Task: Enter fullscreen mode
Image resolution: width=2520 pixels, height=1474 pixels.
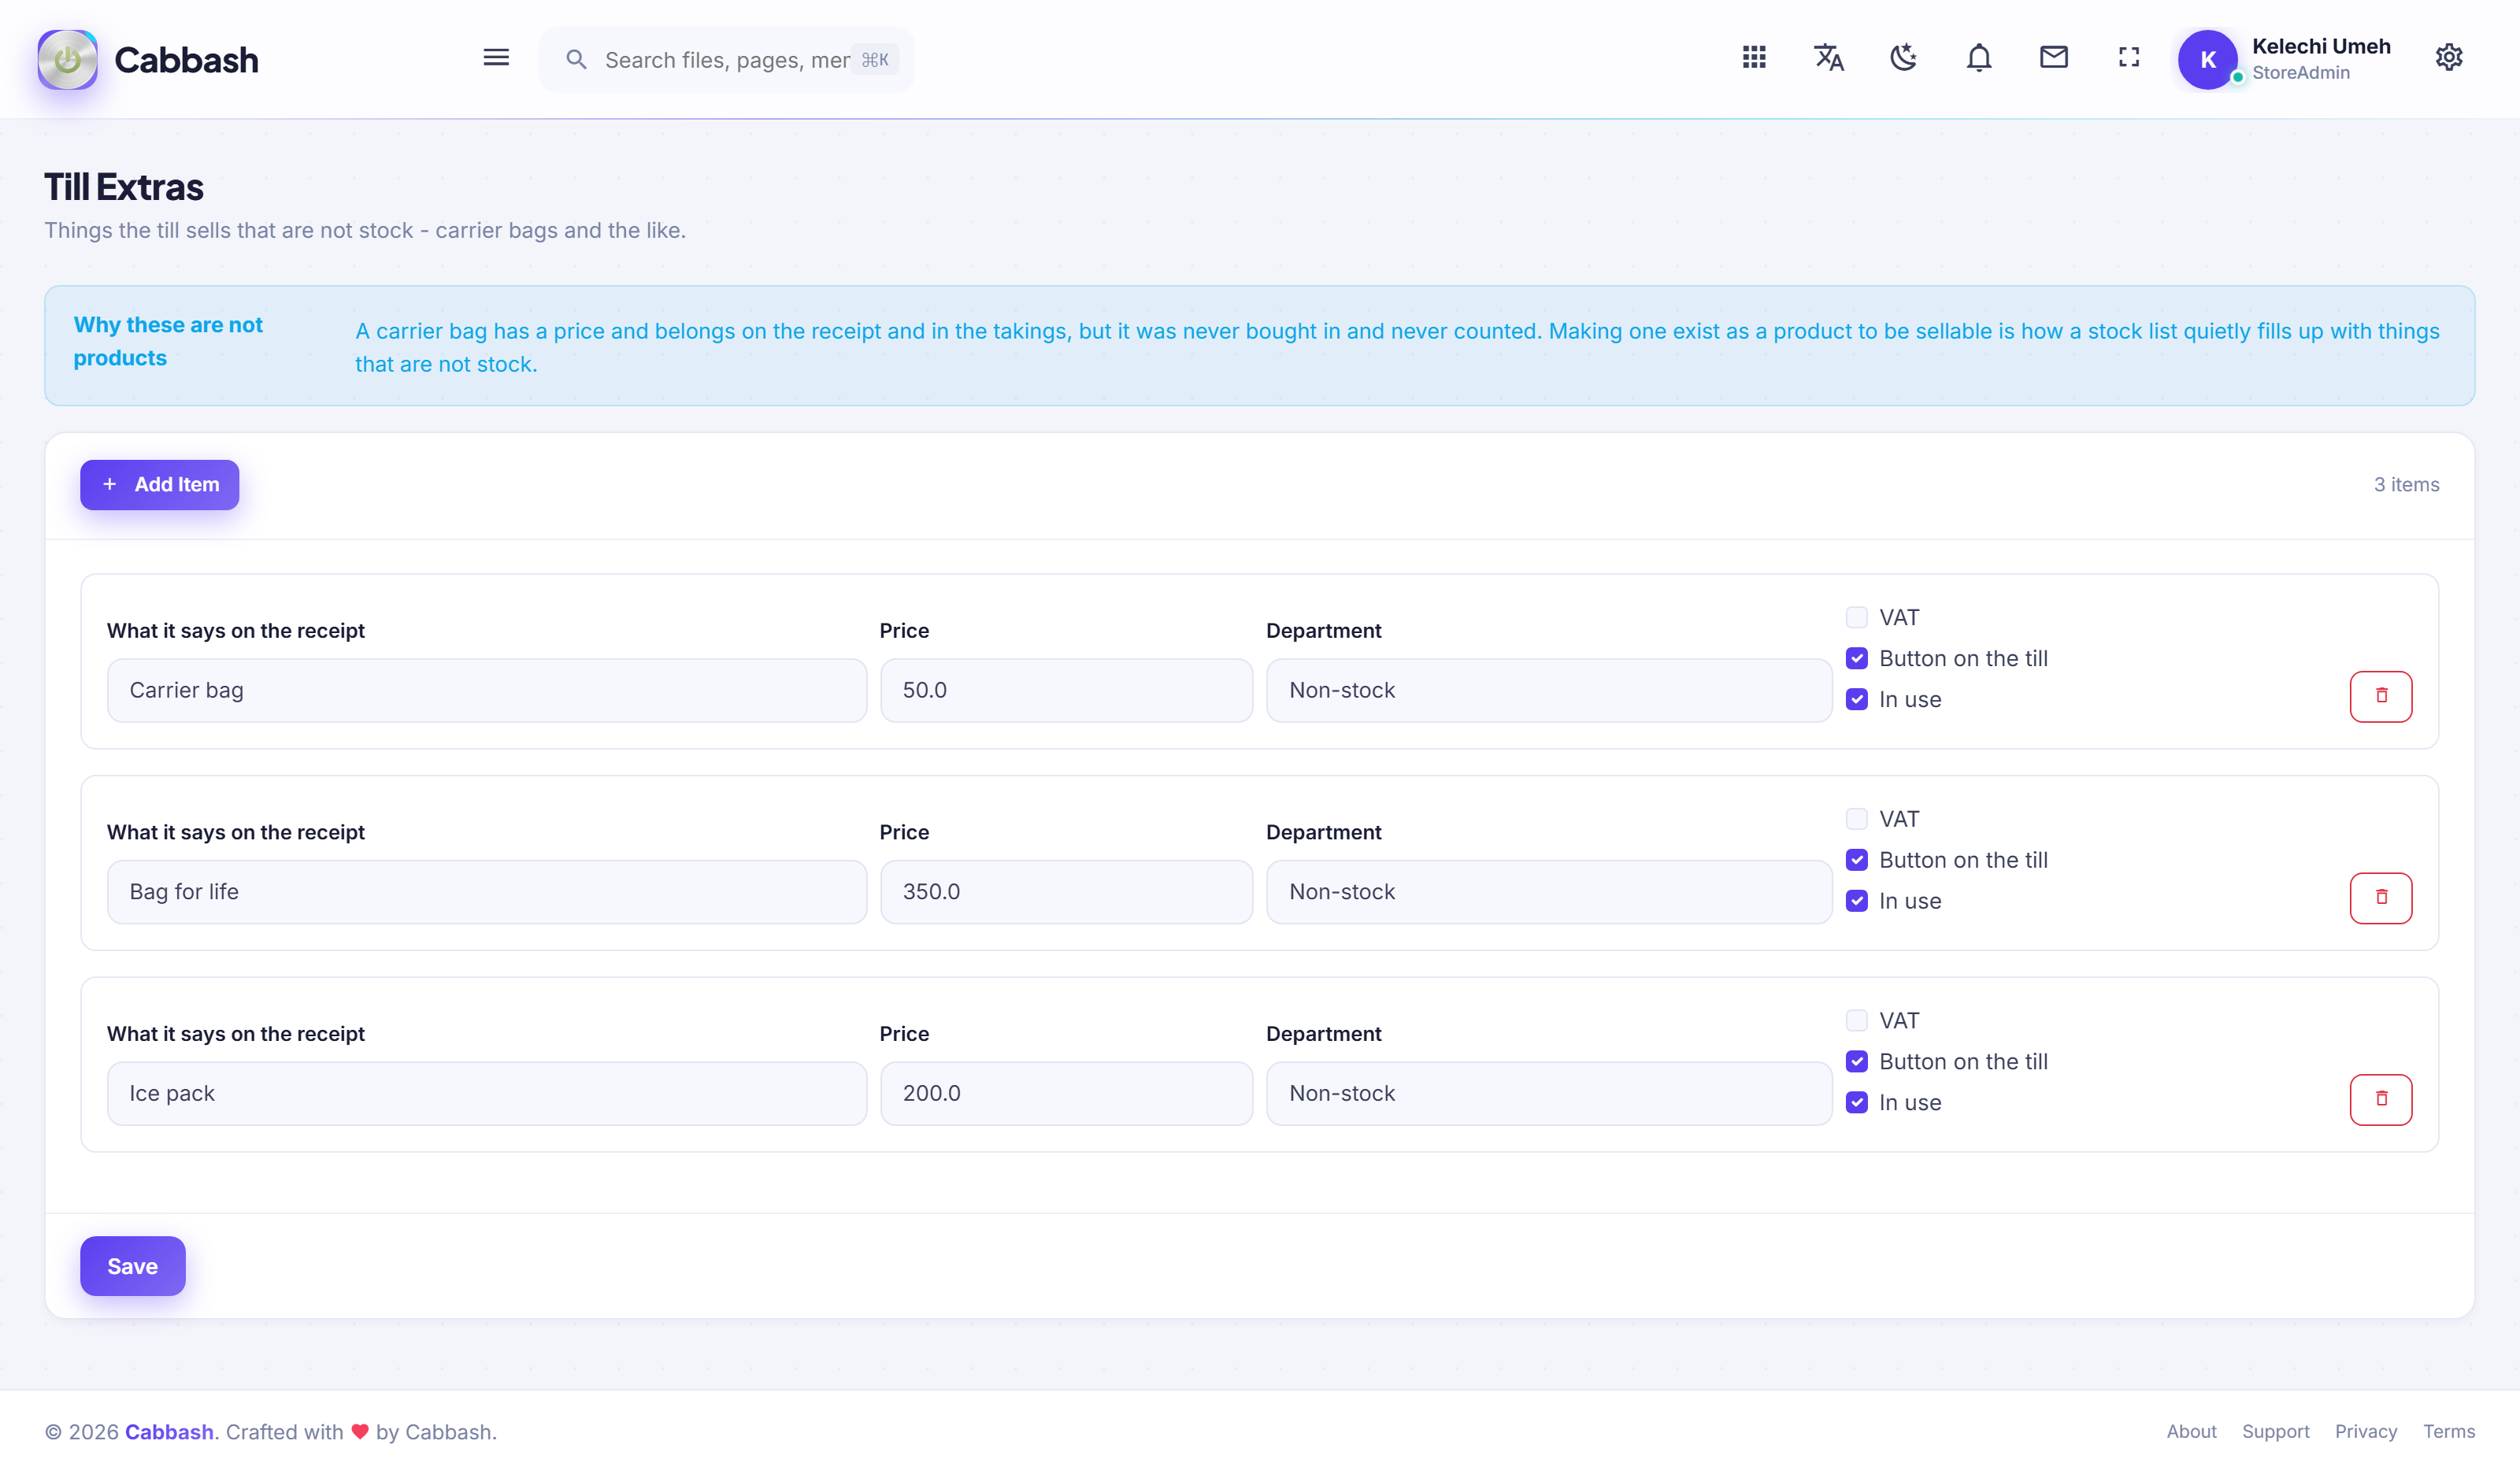Action: pos(2129,58)
